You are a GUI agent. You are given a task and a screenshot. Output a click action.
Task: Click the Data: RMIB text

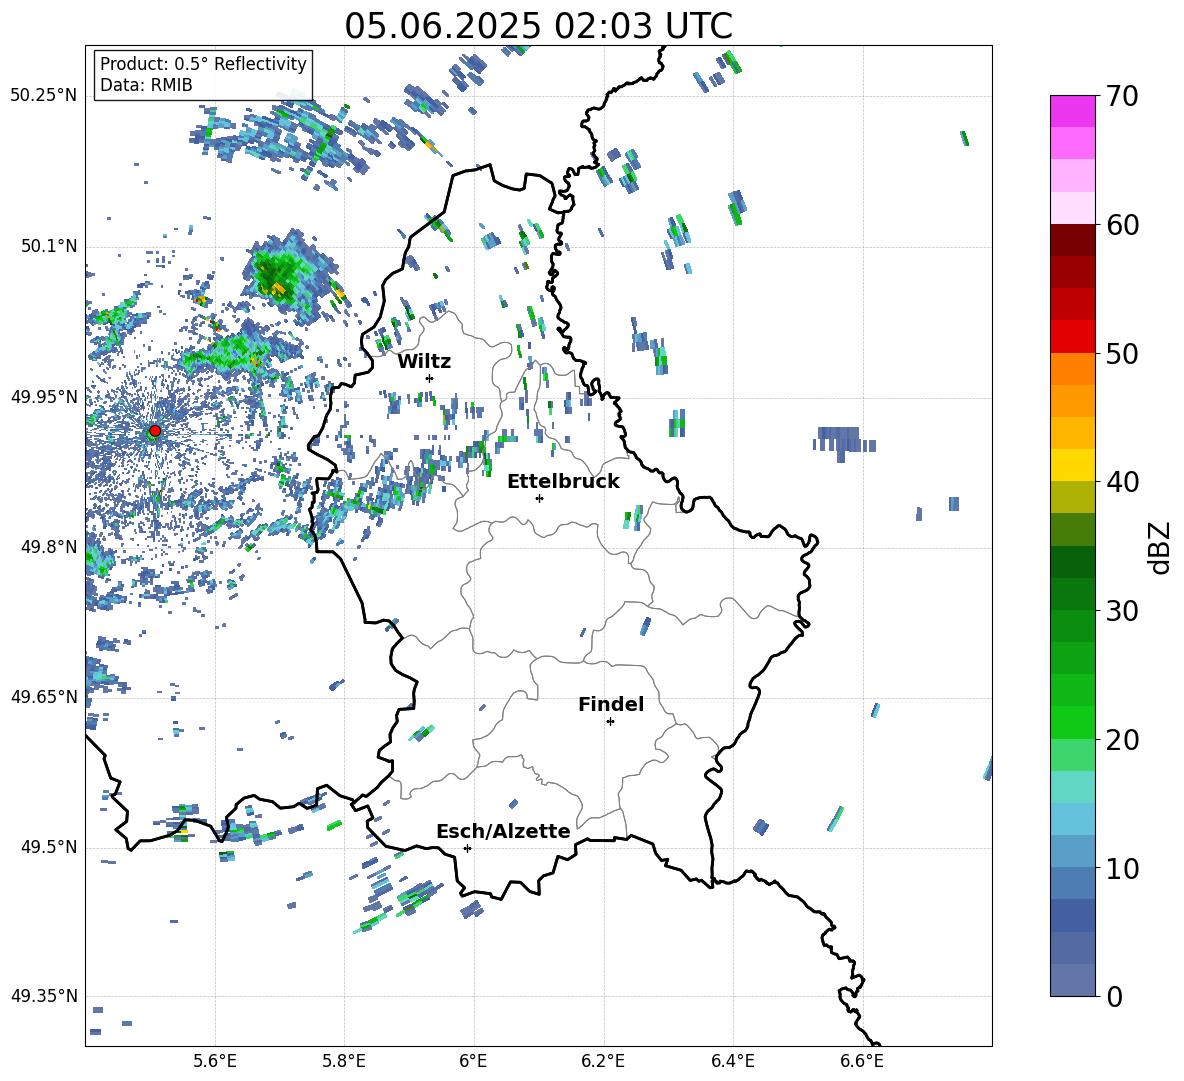coord(146,85)
